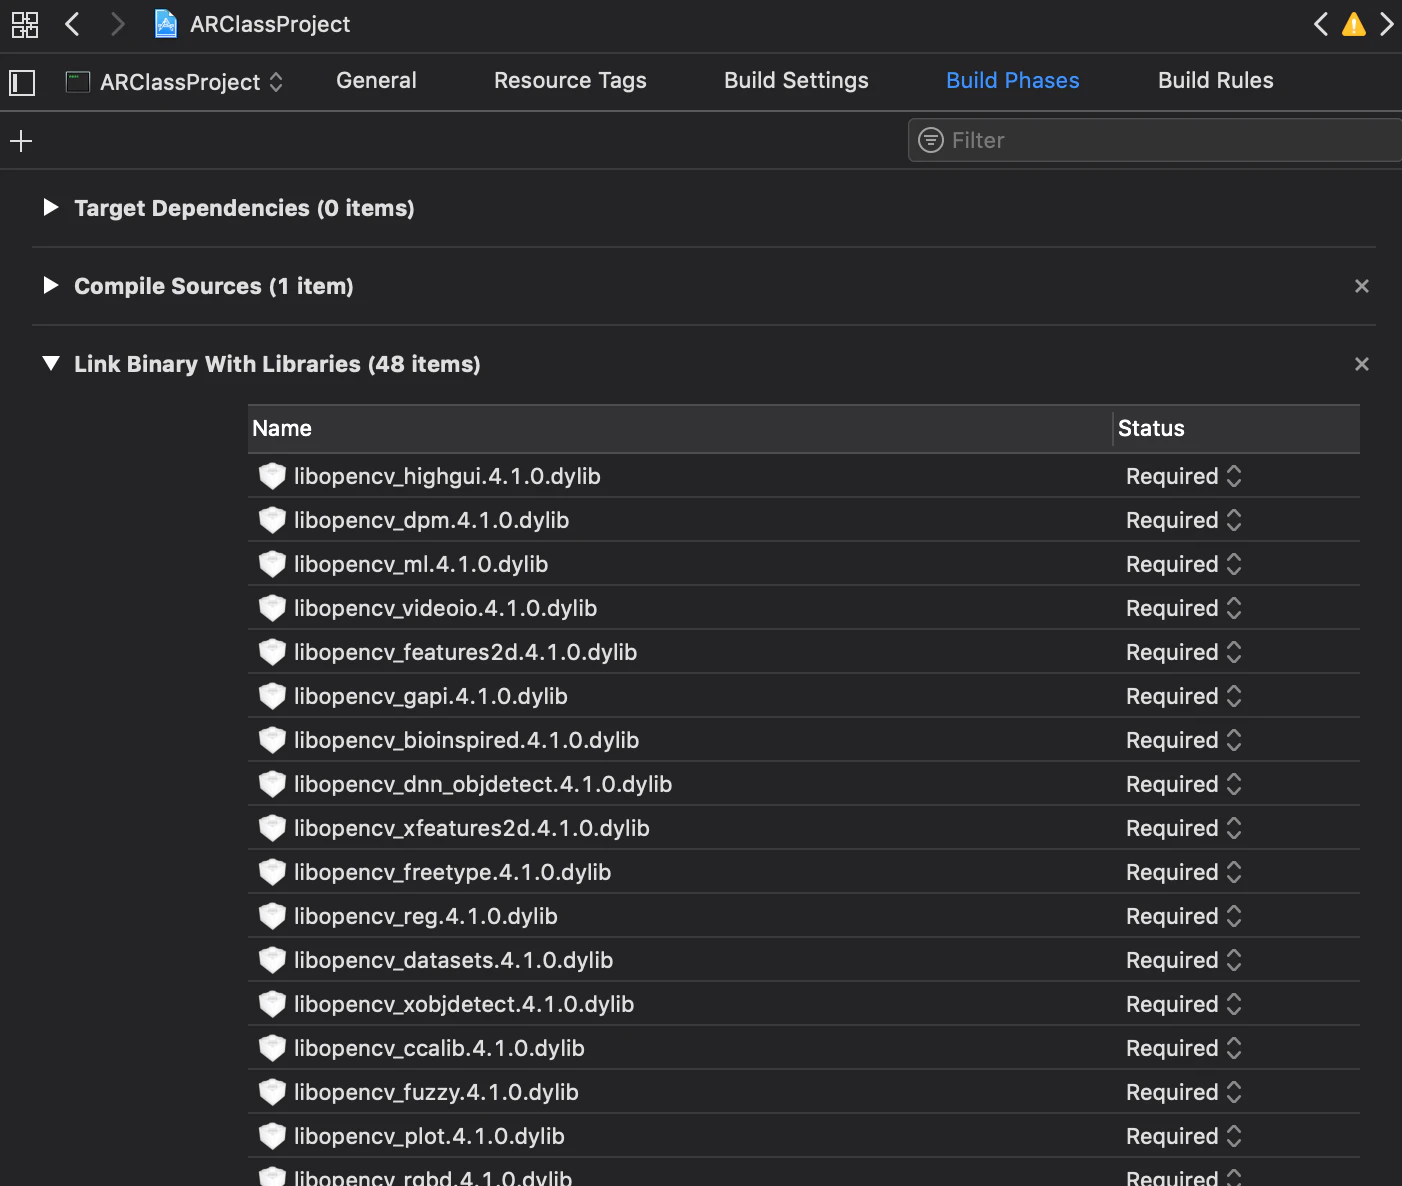Jump to next issue arrow
This screenshot has height=1186, width=1402.
[1386, 24]
